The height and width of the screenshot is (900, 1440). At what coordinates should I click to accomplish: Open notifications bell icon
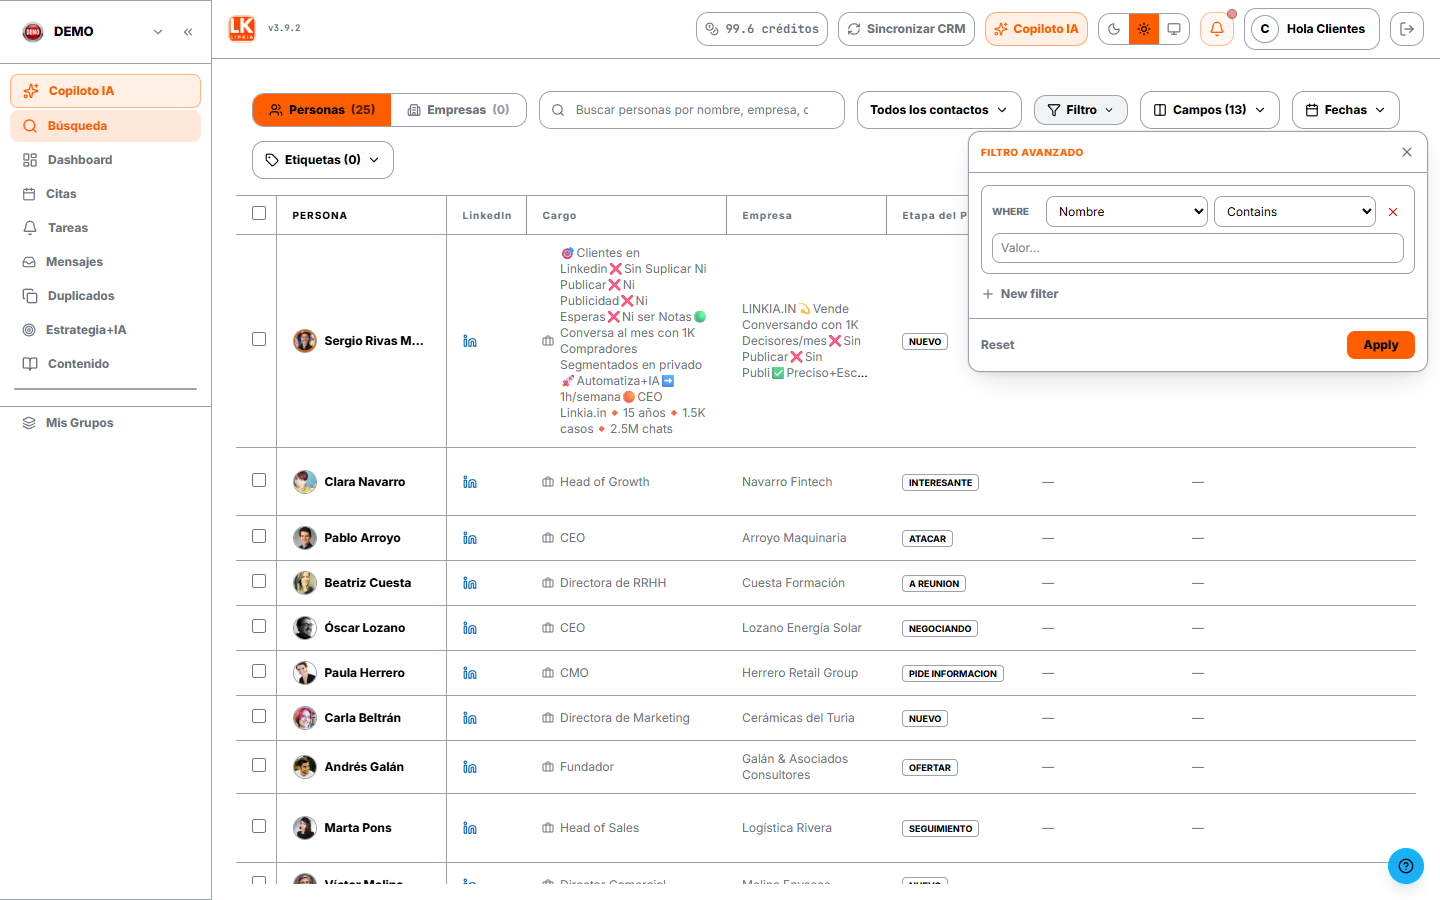tap(1217, 29)
